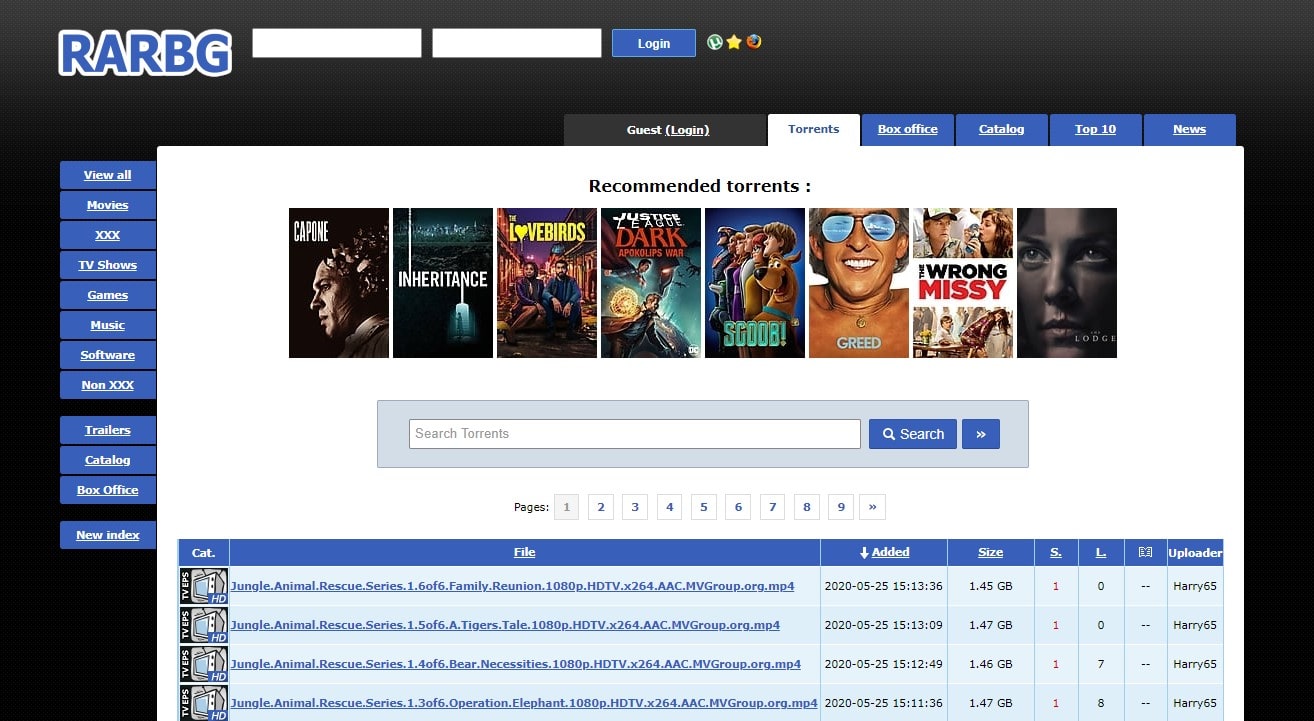The image size is (1314, 721).
Task: Go to page 6
Action: click(738, 507)
